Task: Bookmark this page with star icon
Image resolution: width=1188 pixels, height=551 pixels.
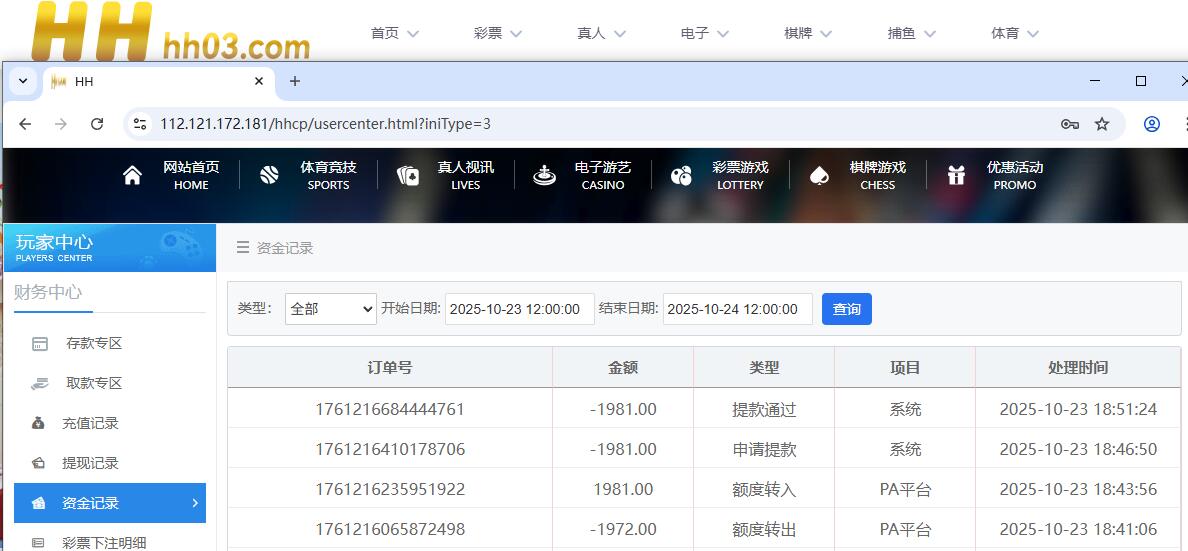Action: tap(1102, 124)
